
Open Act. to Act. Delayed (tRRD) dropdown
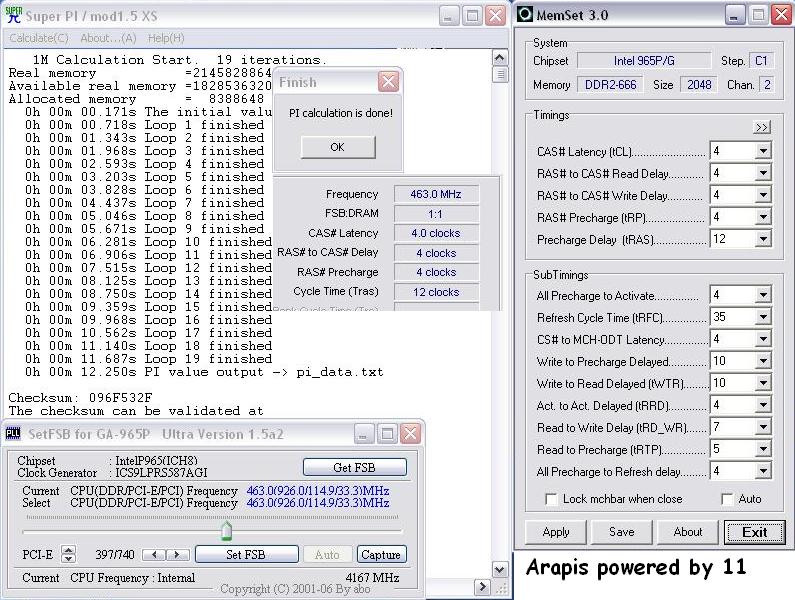(763, 405)
